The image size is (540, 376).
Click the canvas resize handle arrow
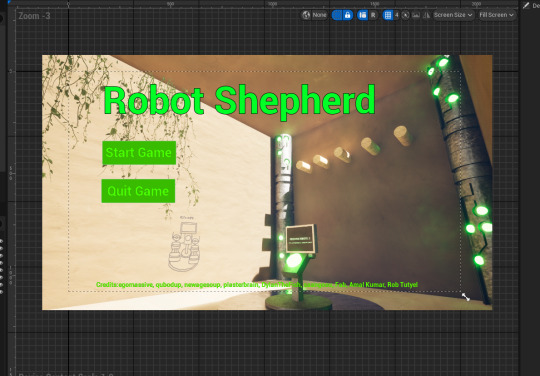466,297
